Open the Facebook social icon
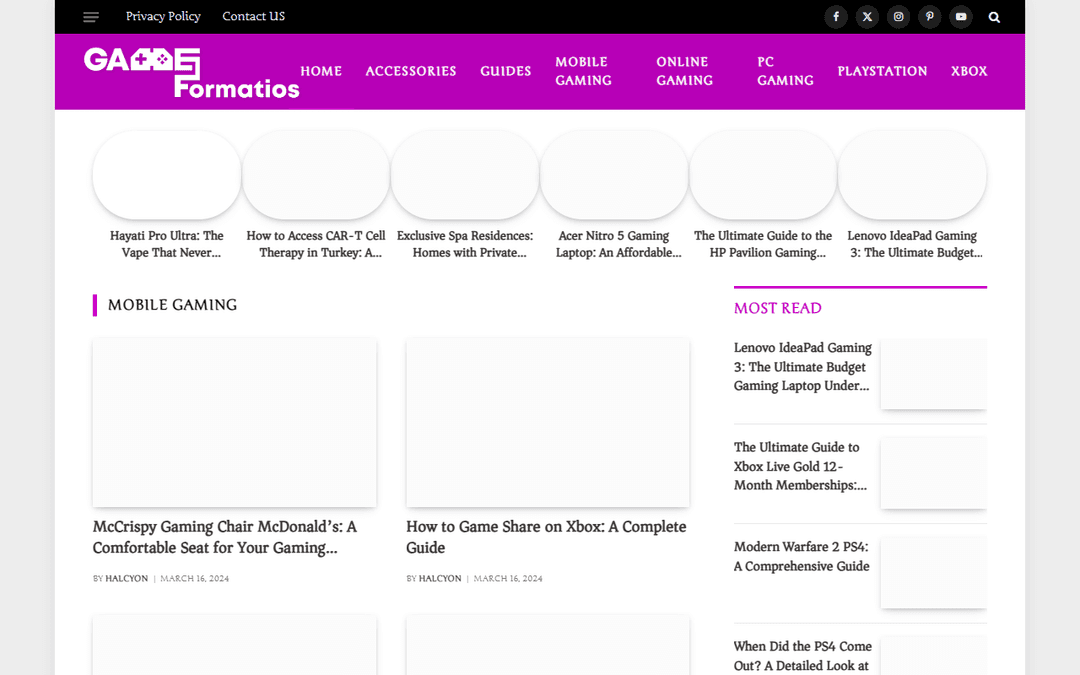This screenshot has height=675, width=1080. tap(836, 17)
